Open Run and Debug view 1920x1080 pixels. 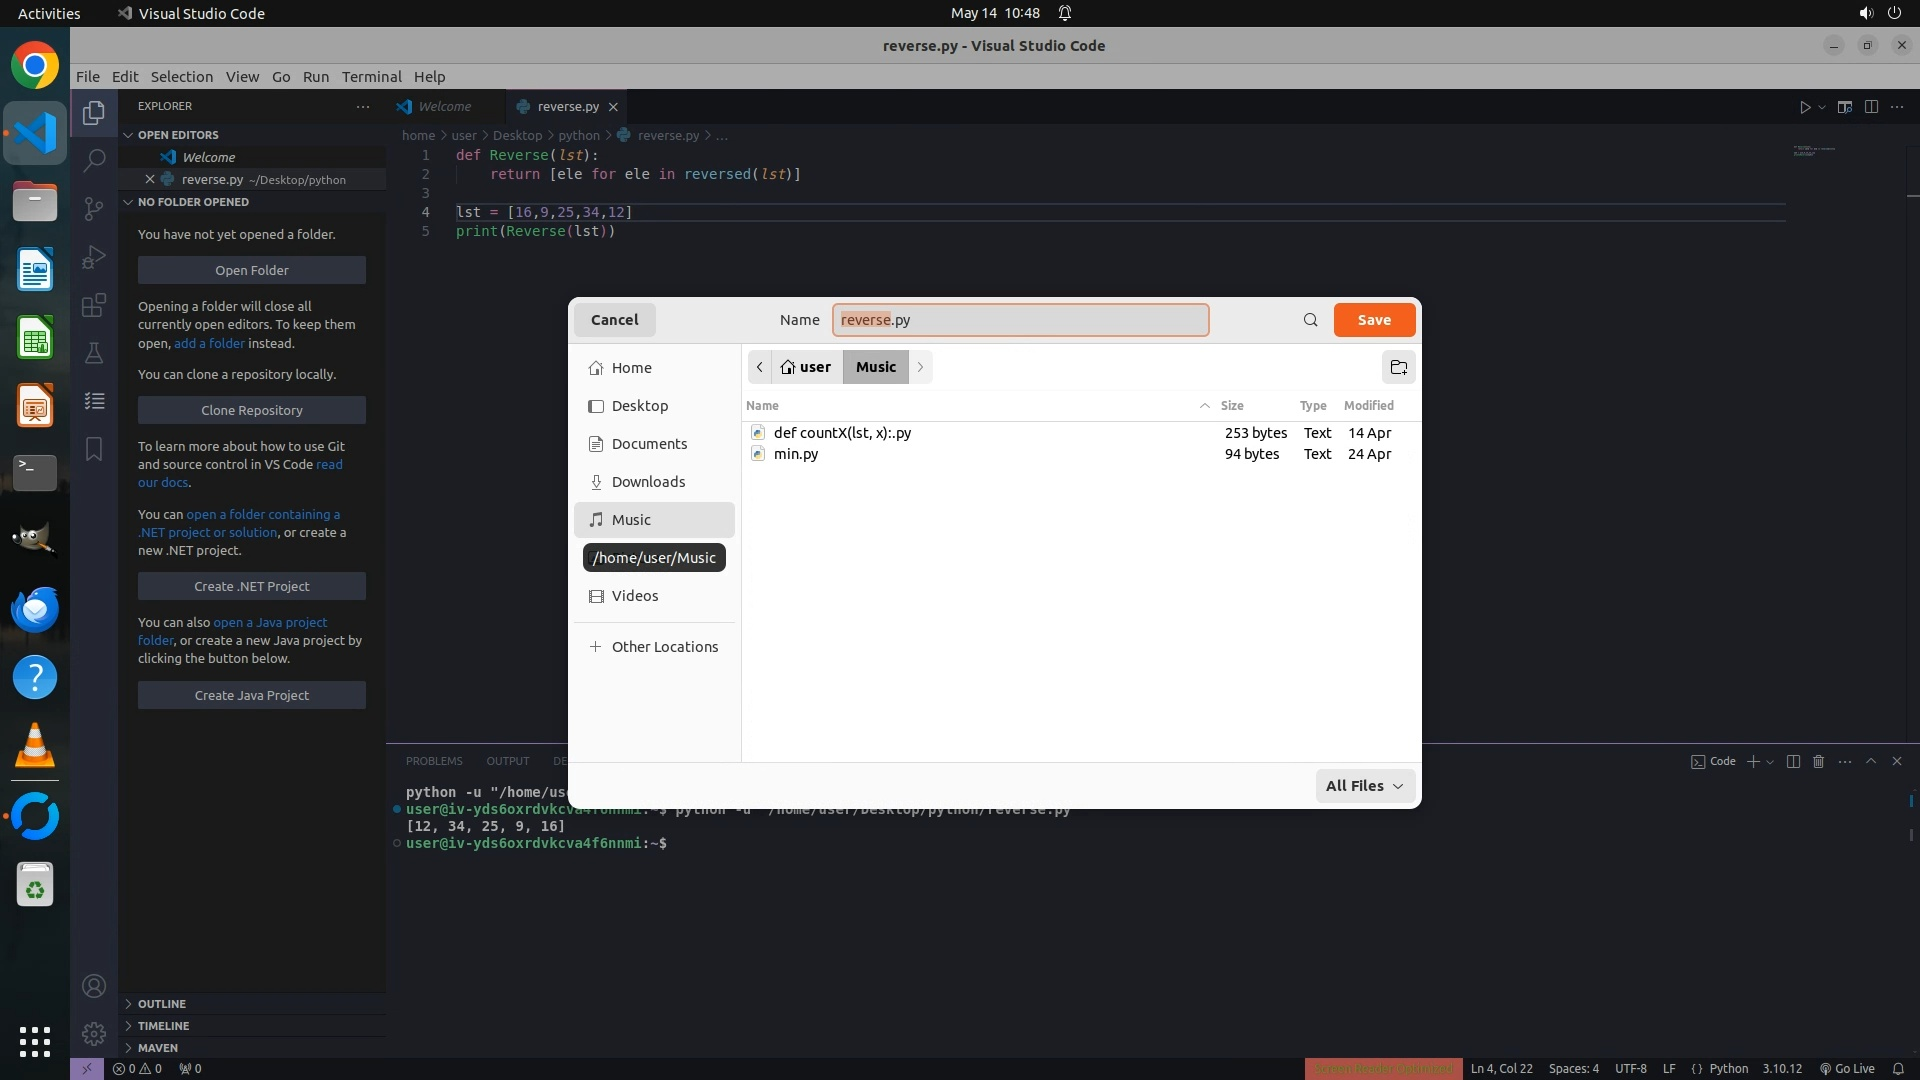[94, 257]
